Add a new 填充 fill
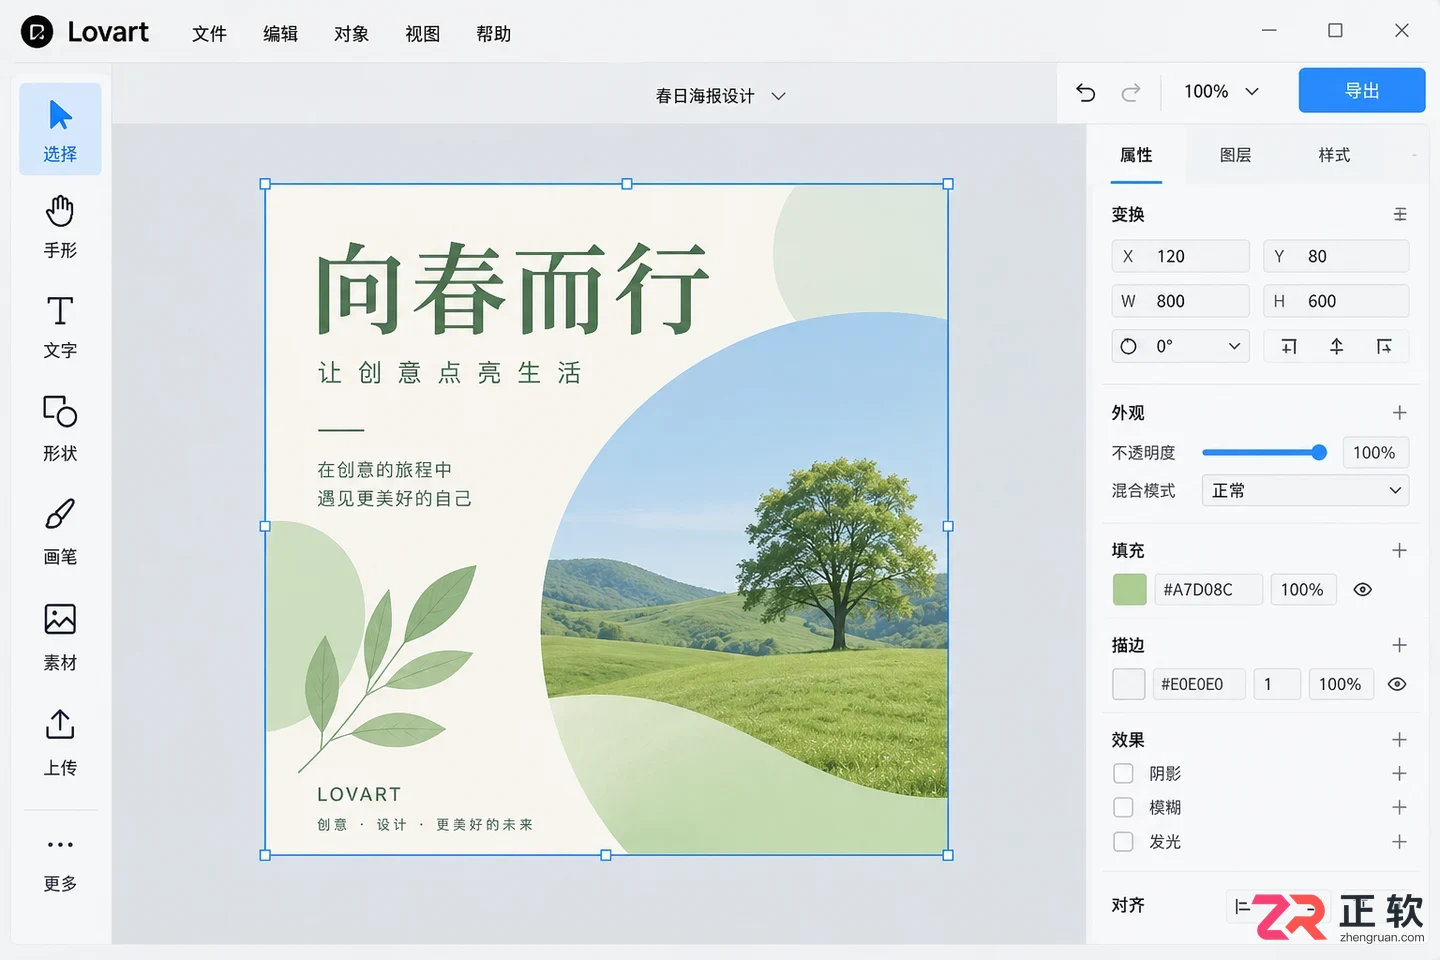This screenshot has width=1440, height=960. tap(1400, 550)
